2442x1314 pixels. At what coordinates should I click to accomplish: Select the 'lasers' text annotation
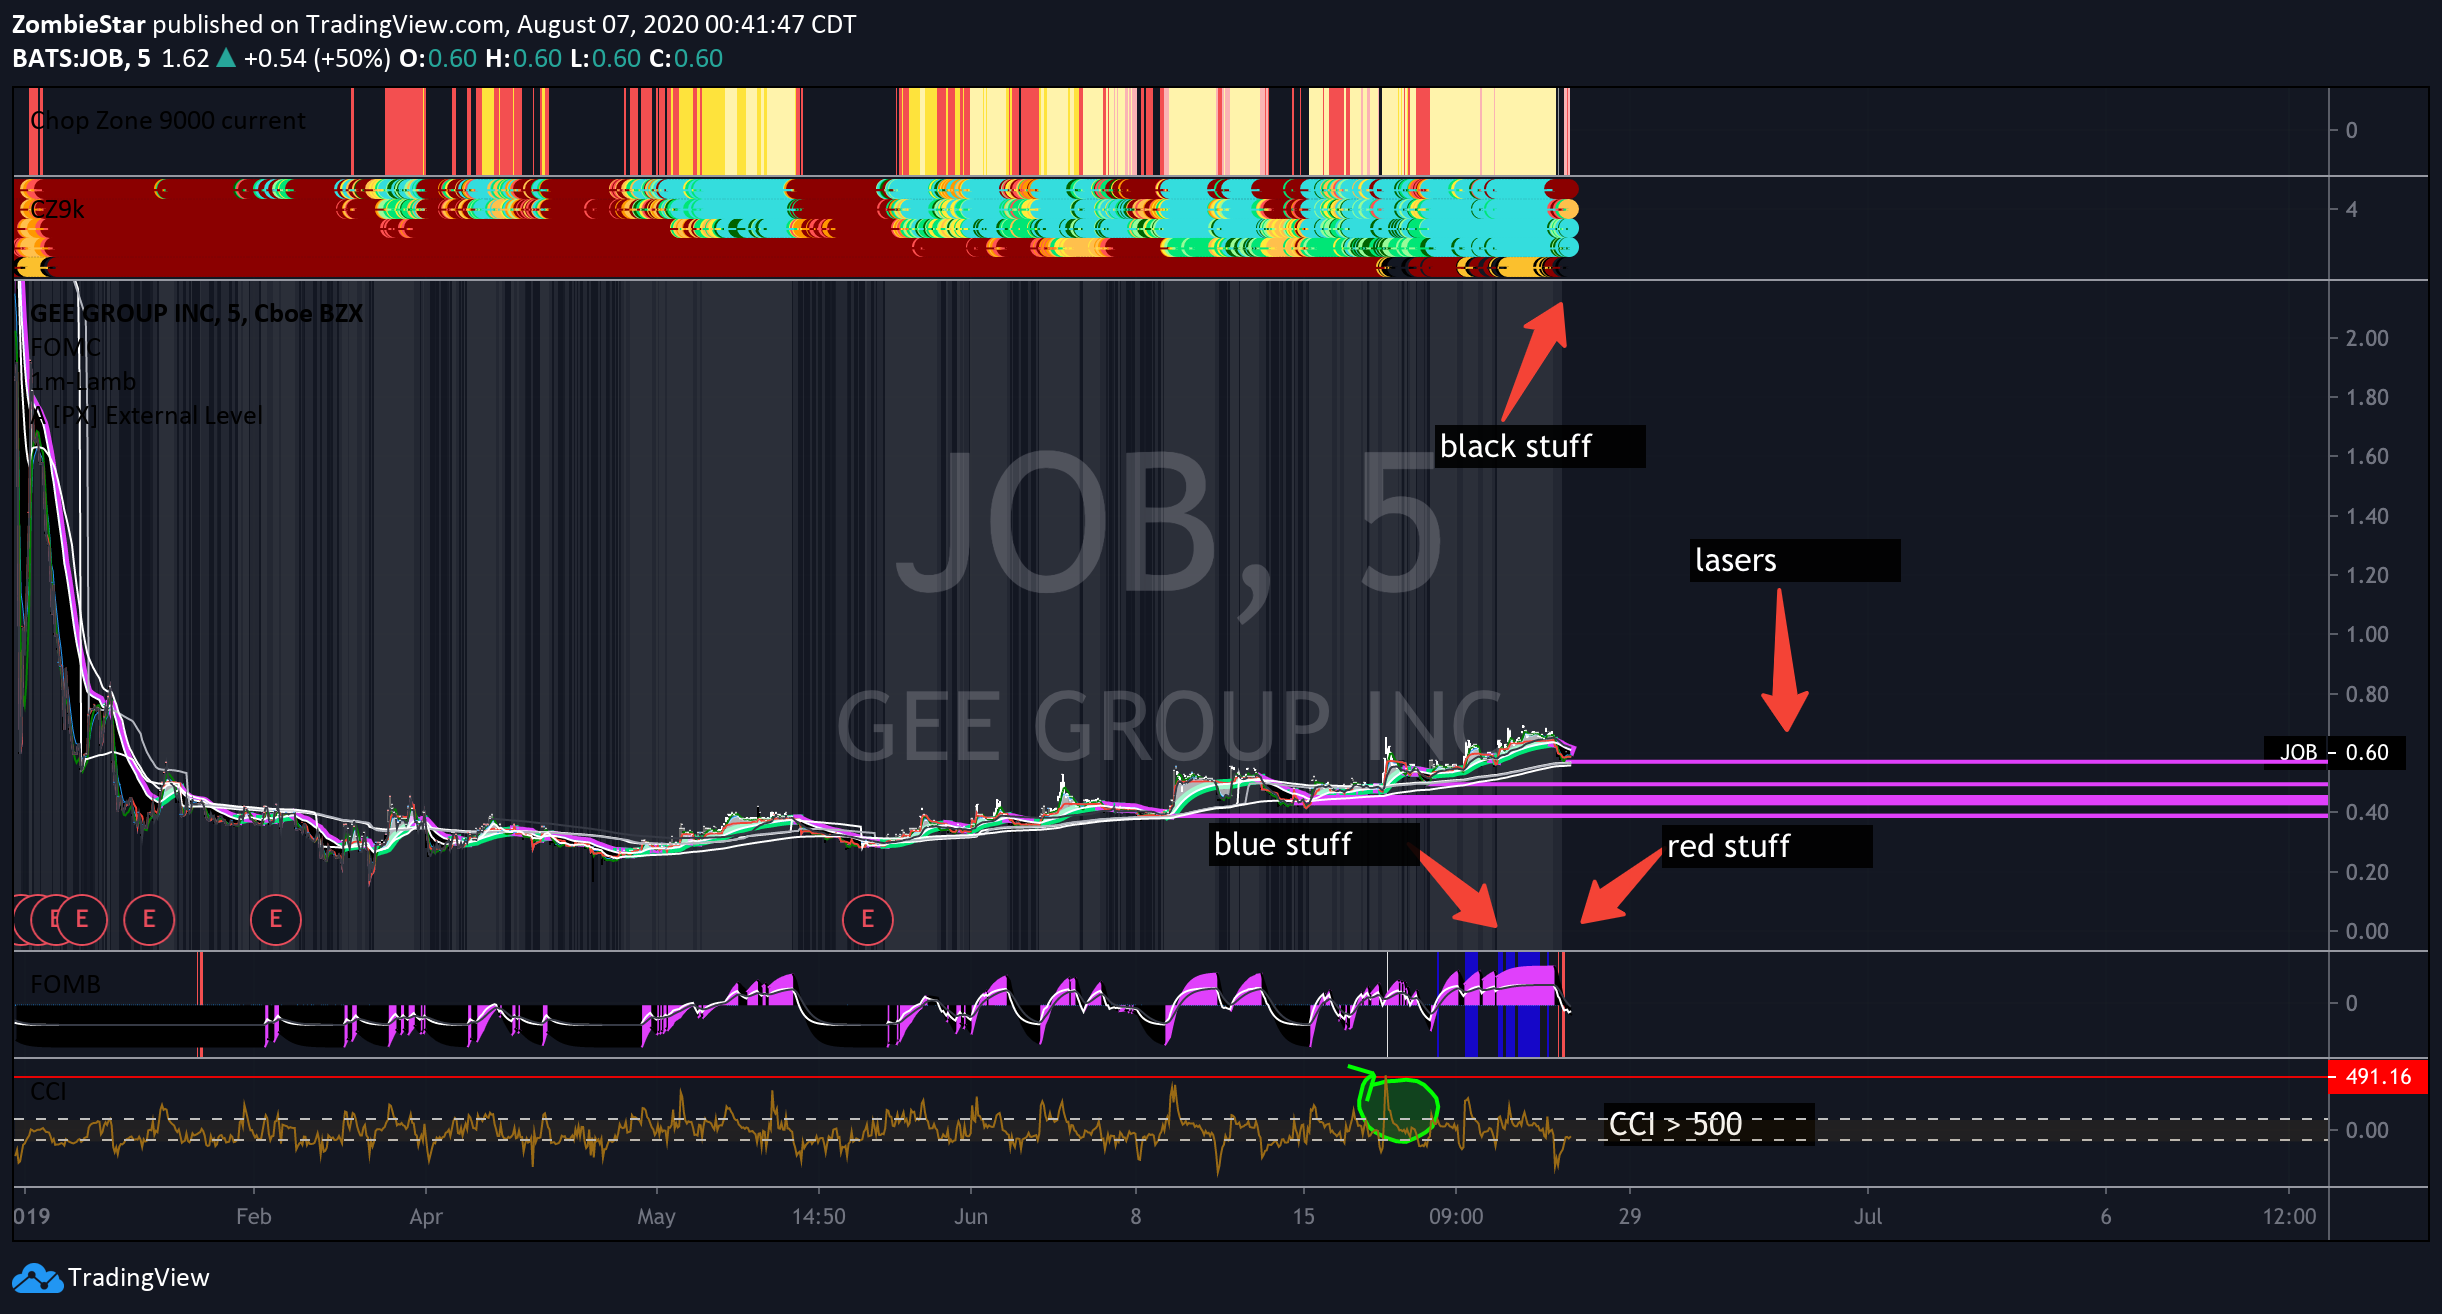(x=1795, y=560)
